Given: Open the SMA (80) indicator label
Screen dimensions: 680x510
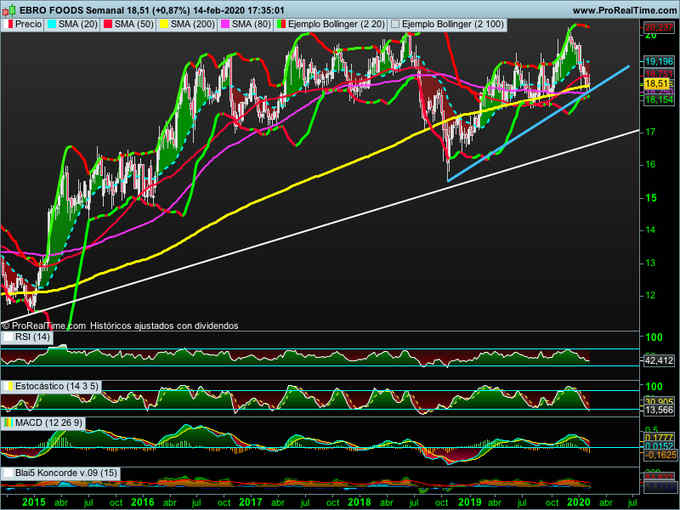Looking at the screenshot, I should click(x=252, y=25).
